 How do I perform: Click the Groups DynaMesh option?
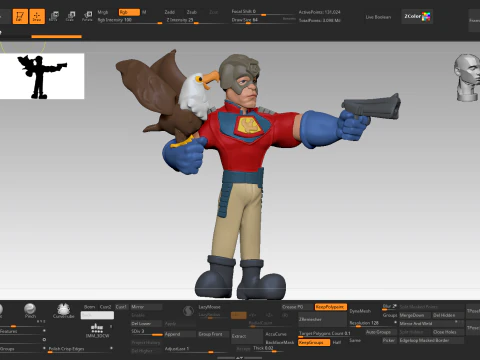(x=390, y=315)
